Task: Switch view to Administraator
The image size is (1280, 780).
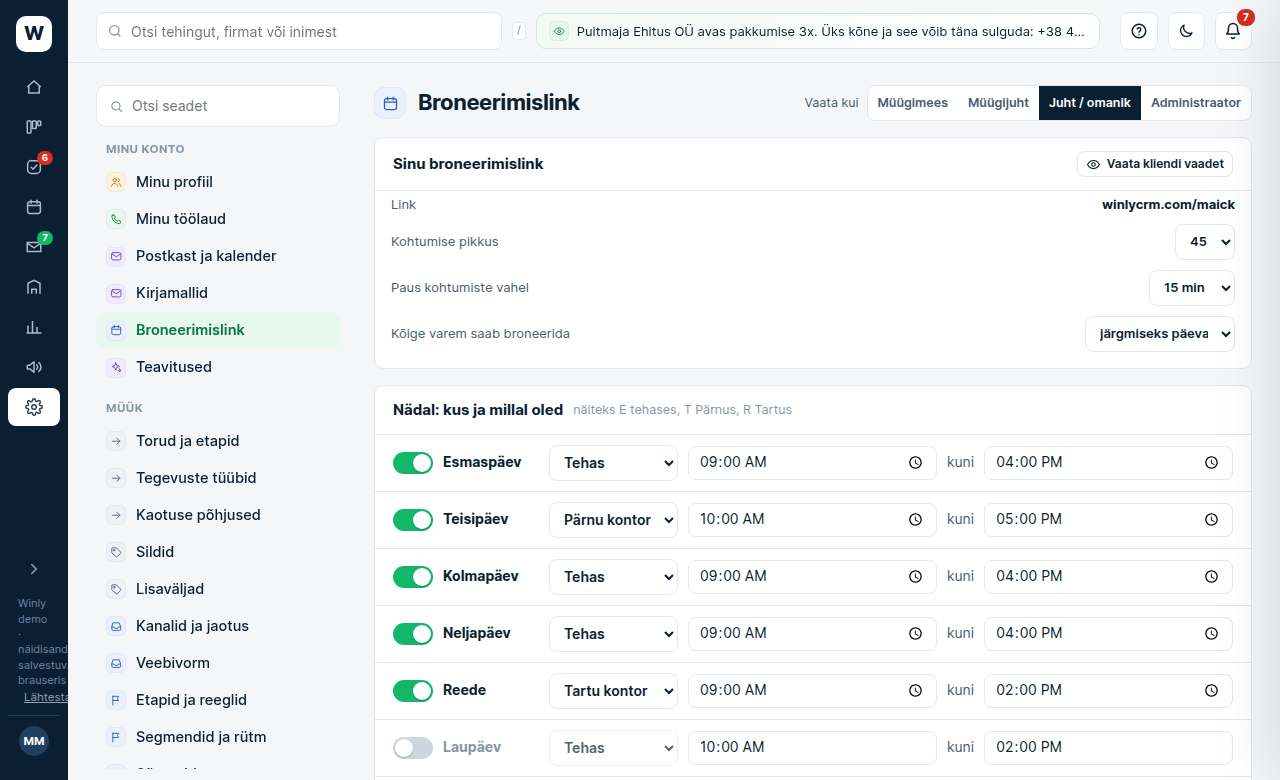Action: tap(1195, 103)
